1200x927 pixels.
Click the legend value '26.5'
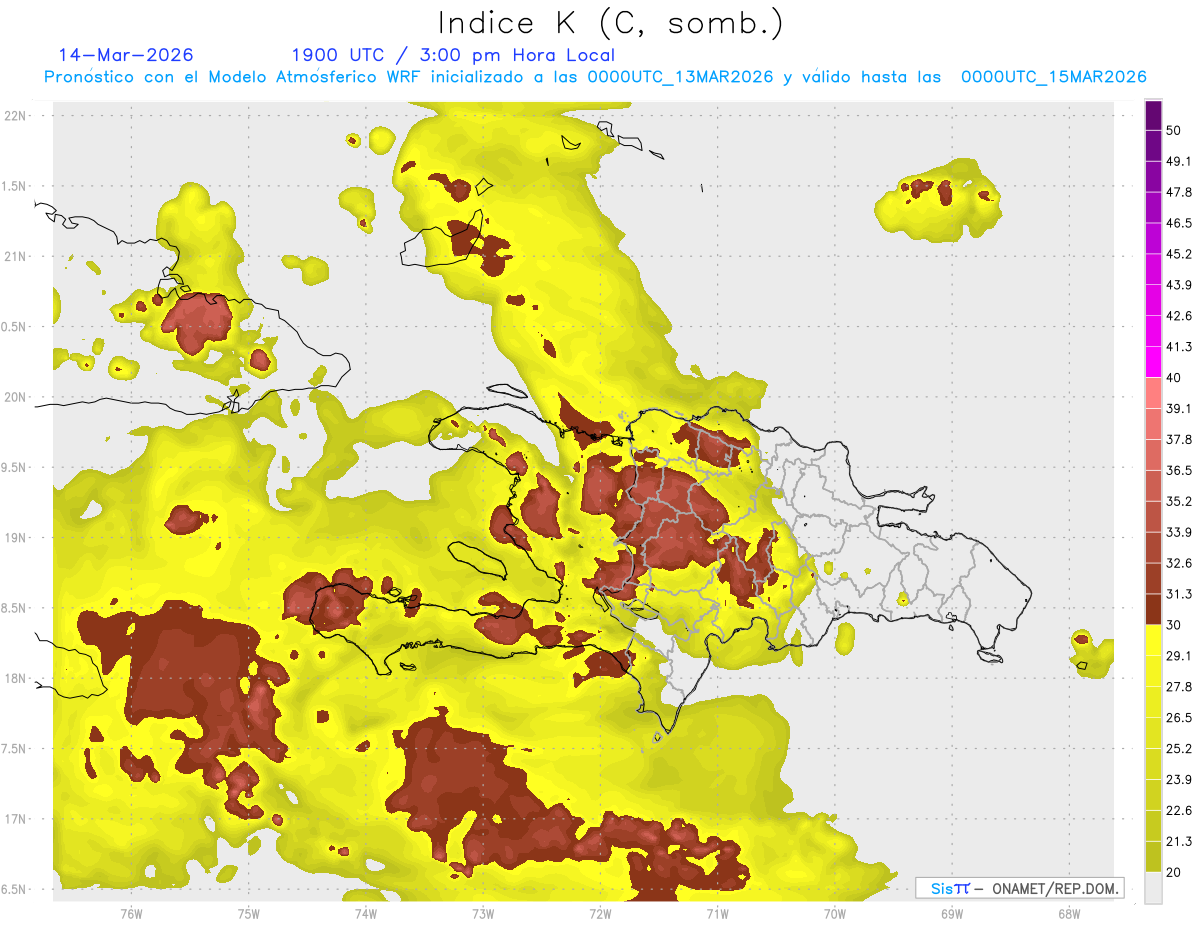pyautogui.click(x=1179, y=718)
